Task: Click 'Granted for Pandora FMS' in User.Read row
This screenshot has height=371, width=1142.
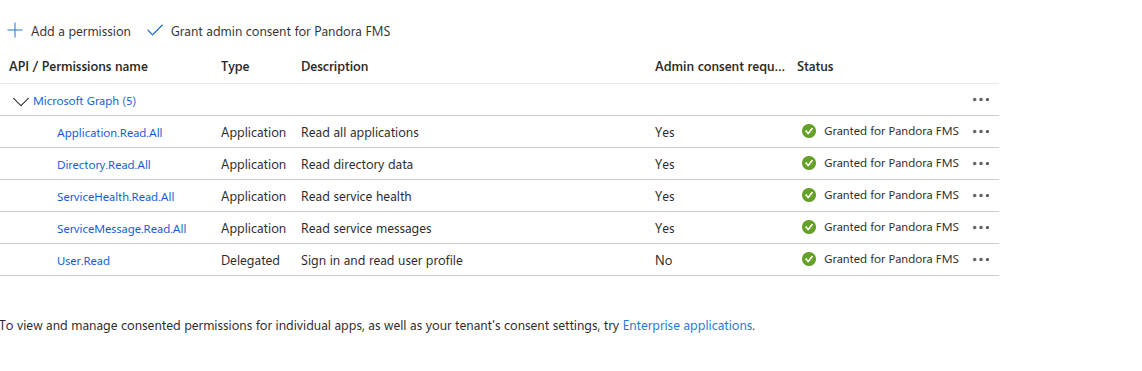Action: [x=891, y=259]
